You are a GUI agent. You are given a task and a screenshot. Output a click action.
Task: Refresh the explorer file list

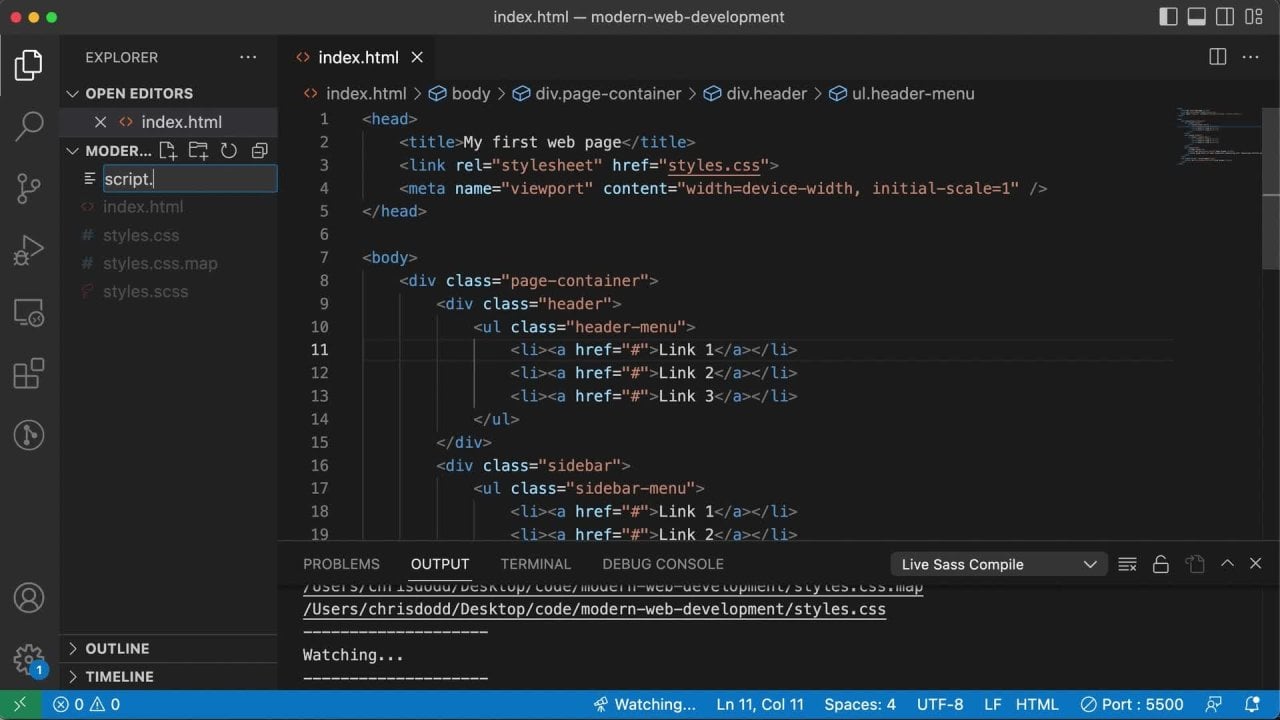(229, 151)
